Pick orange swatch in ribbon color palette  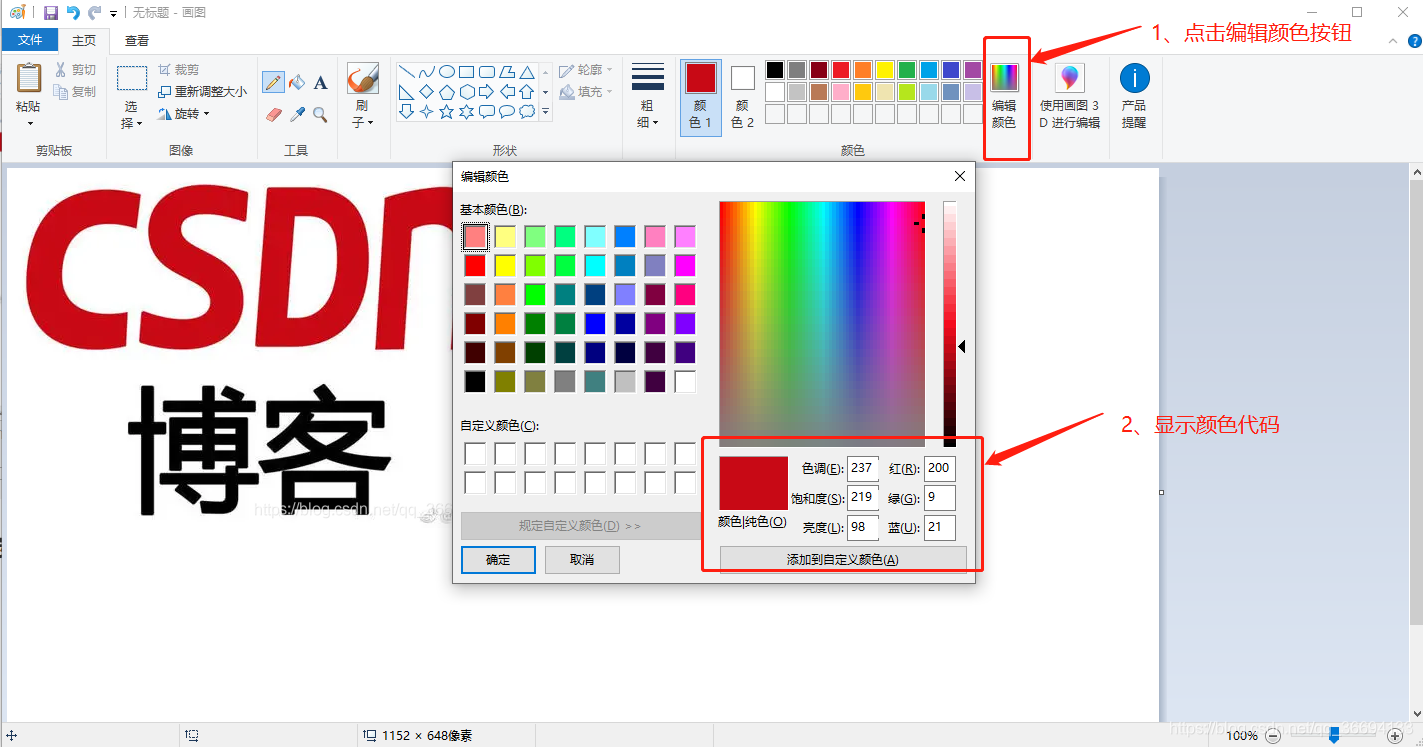862,70
